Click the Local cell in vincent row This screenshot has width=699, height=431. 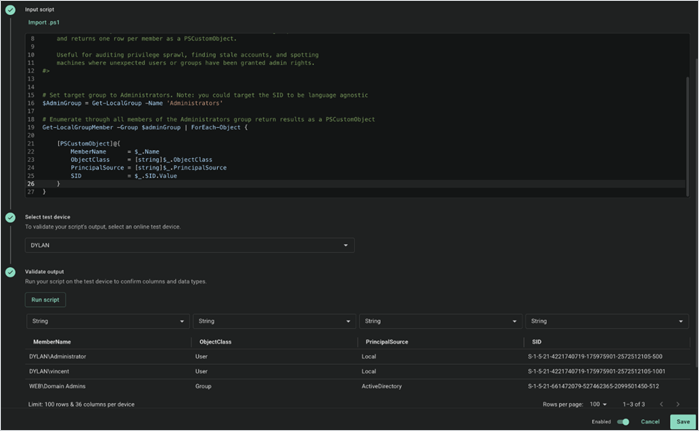(x=369, y=371)
